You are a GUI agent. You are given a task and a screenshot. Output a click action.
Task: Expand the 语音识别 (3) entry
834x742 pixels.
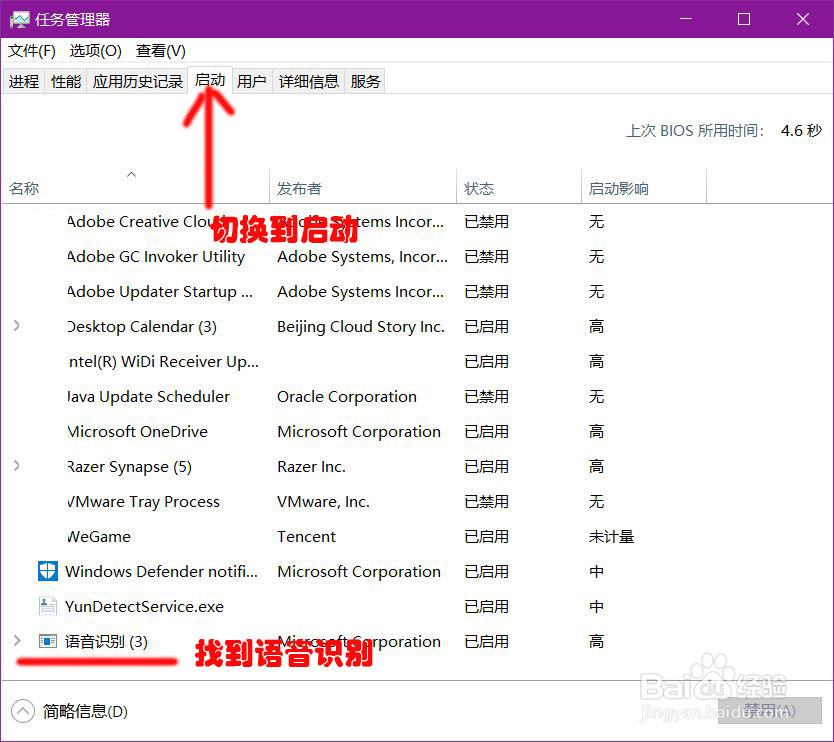coord(17,641)
